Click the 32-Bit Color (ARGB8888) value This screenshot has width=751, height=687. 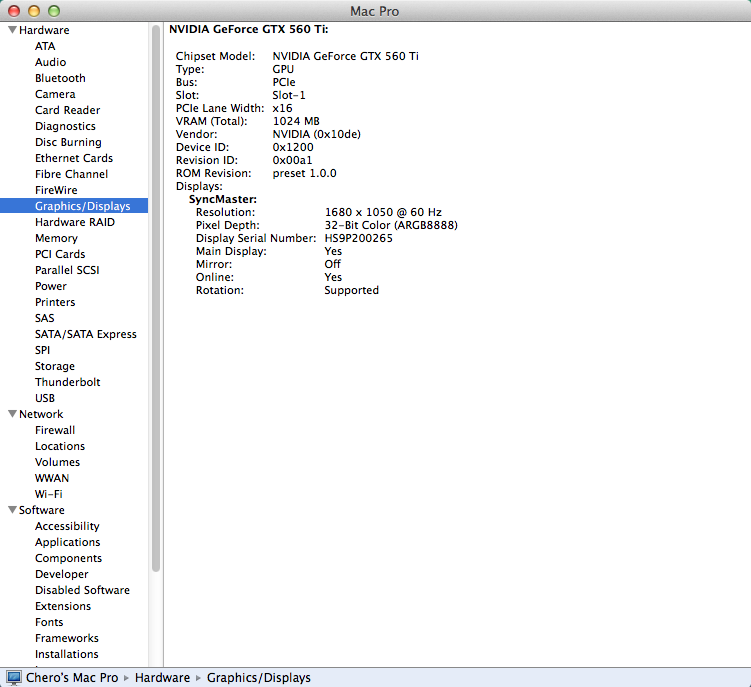tap(391, 225)
